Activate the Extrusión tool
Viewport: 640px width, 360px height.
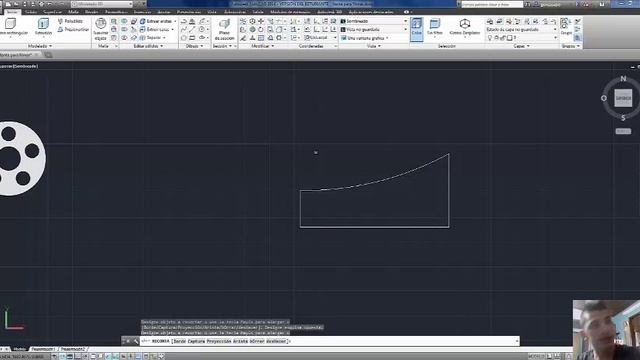43,27
